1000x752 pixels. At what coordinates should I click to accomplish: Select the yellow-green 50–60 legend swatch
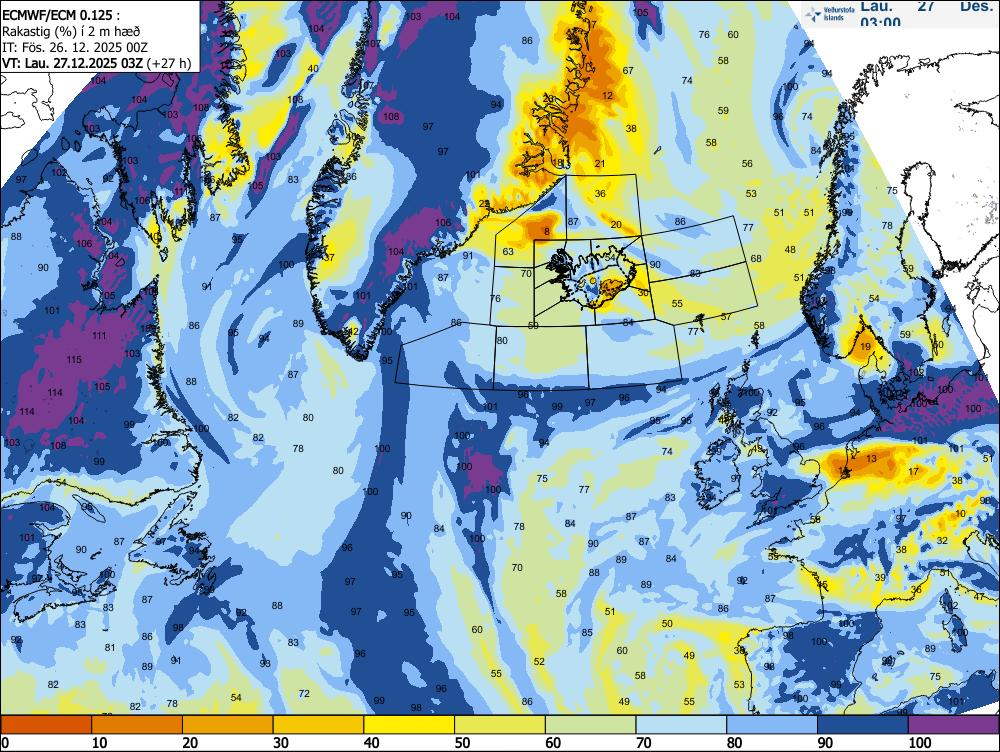[499, 724]
